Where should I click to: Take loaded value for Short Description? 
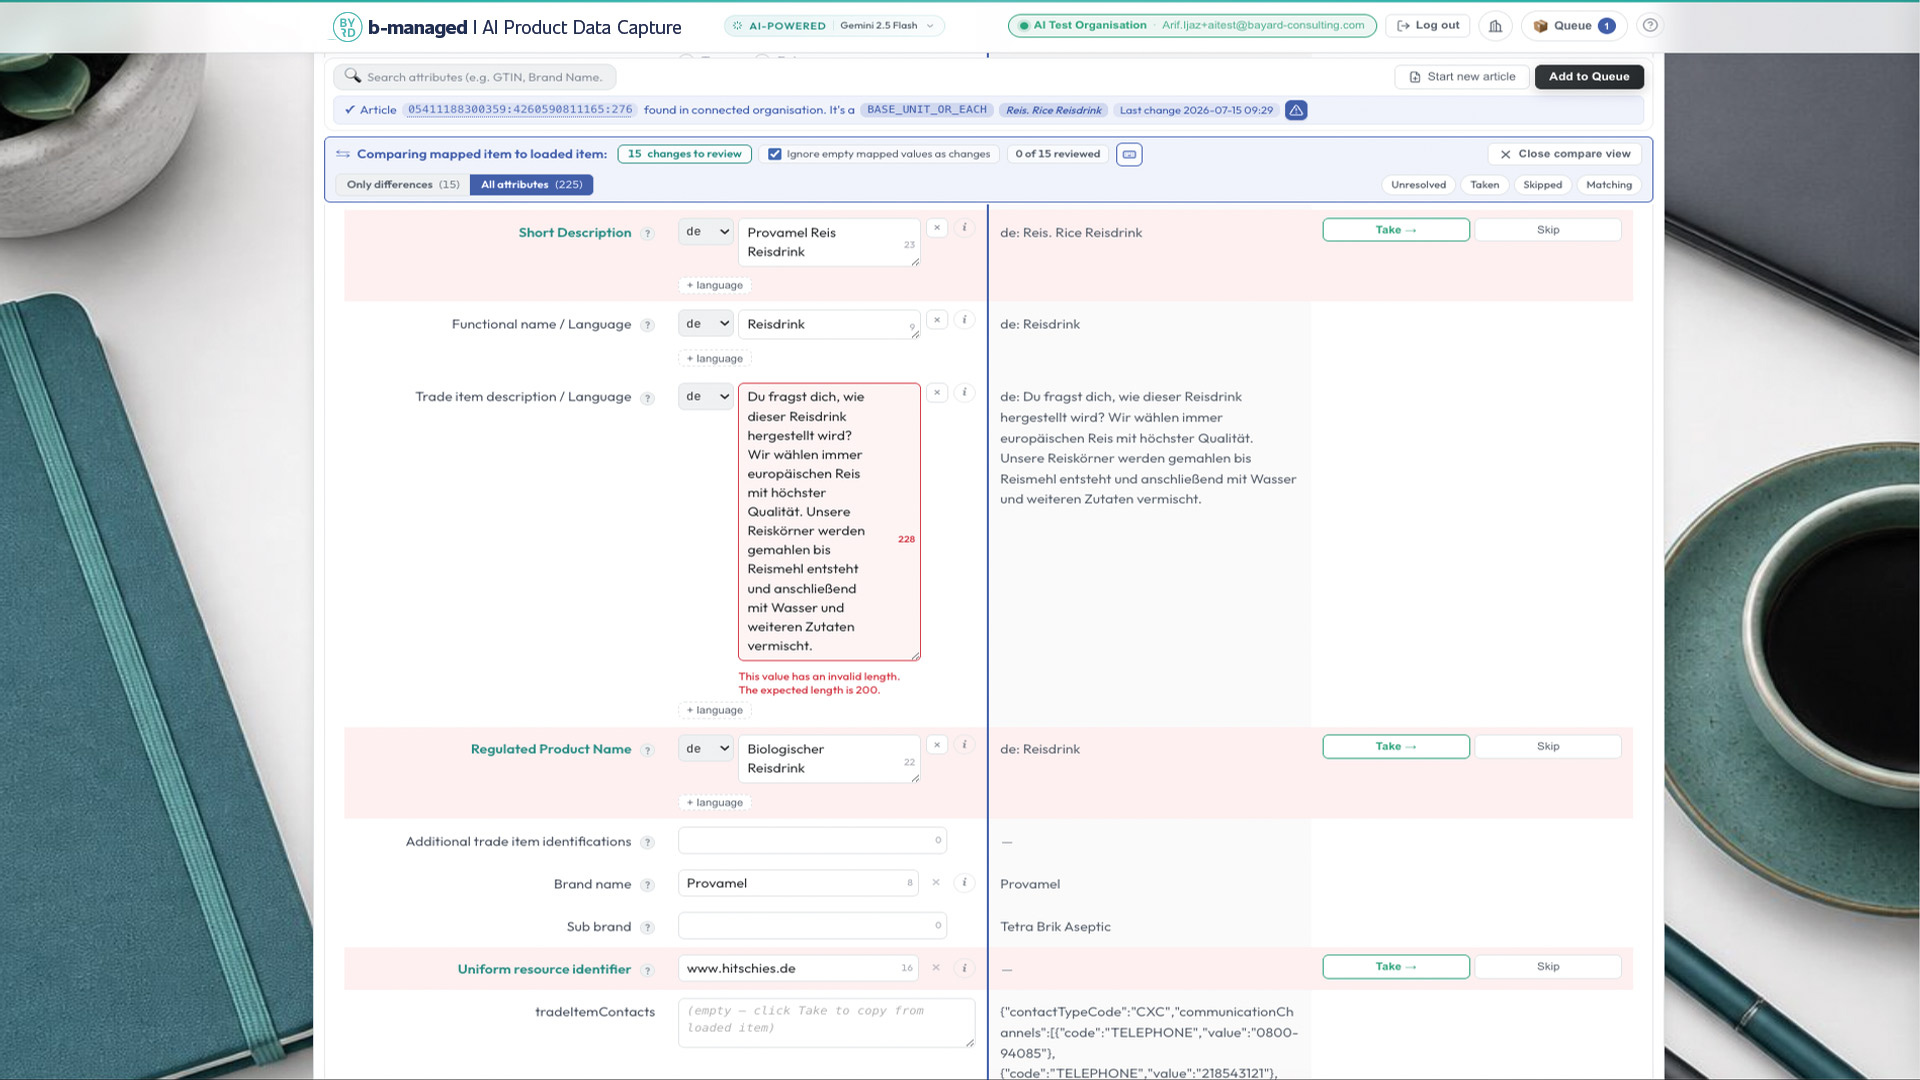(x=1396, y=230)
